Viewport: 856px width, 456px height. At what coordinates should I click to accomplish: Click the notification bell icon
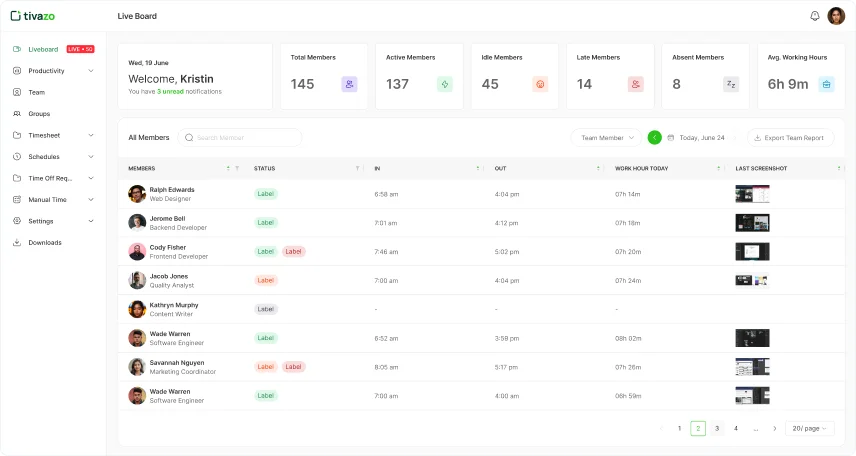[814, 16]
